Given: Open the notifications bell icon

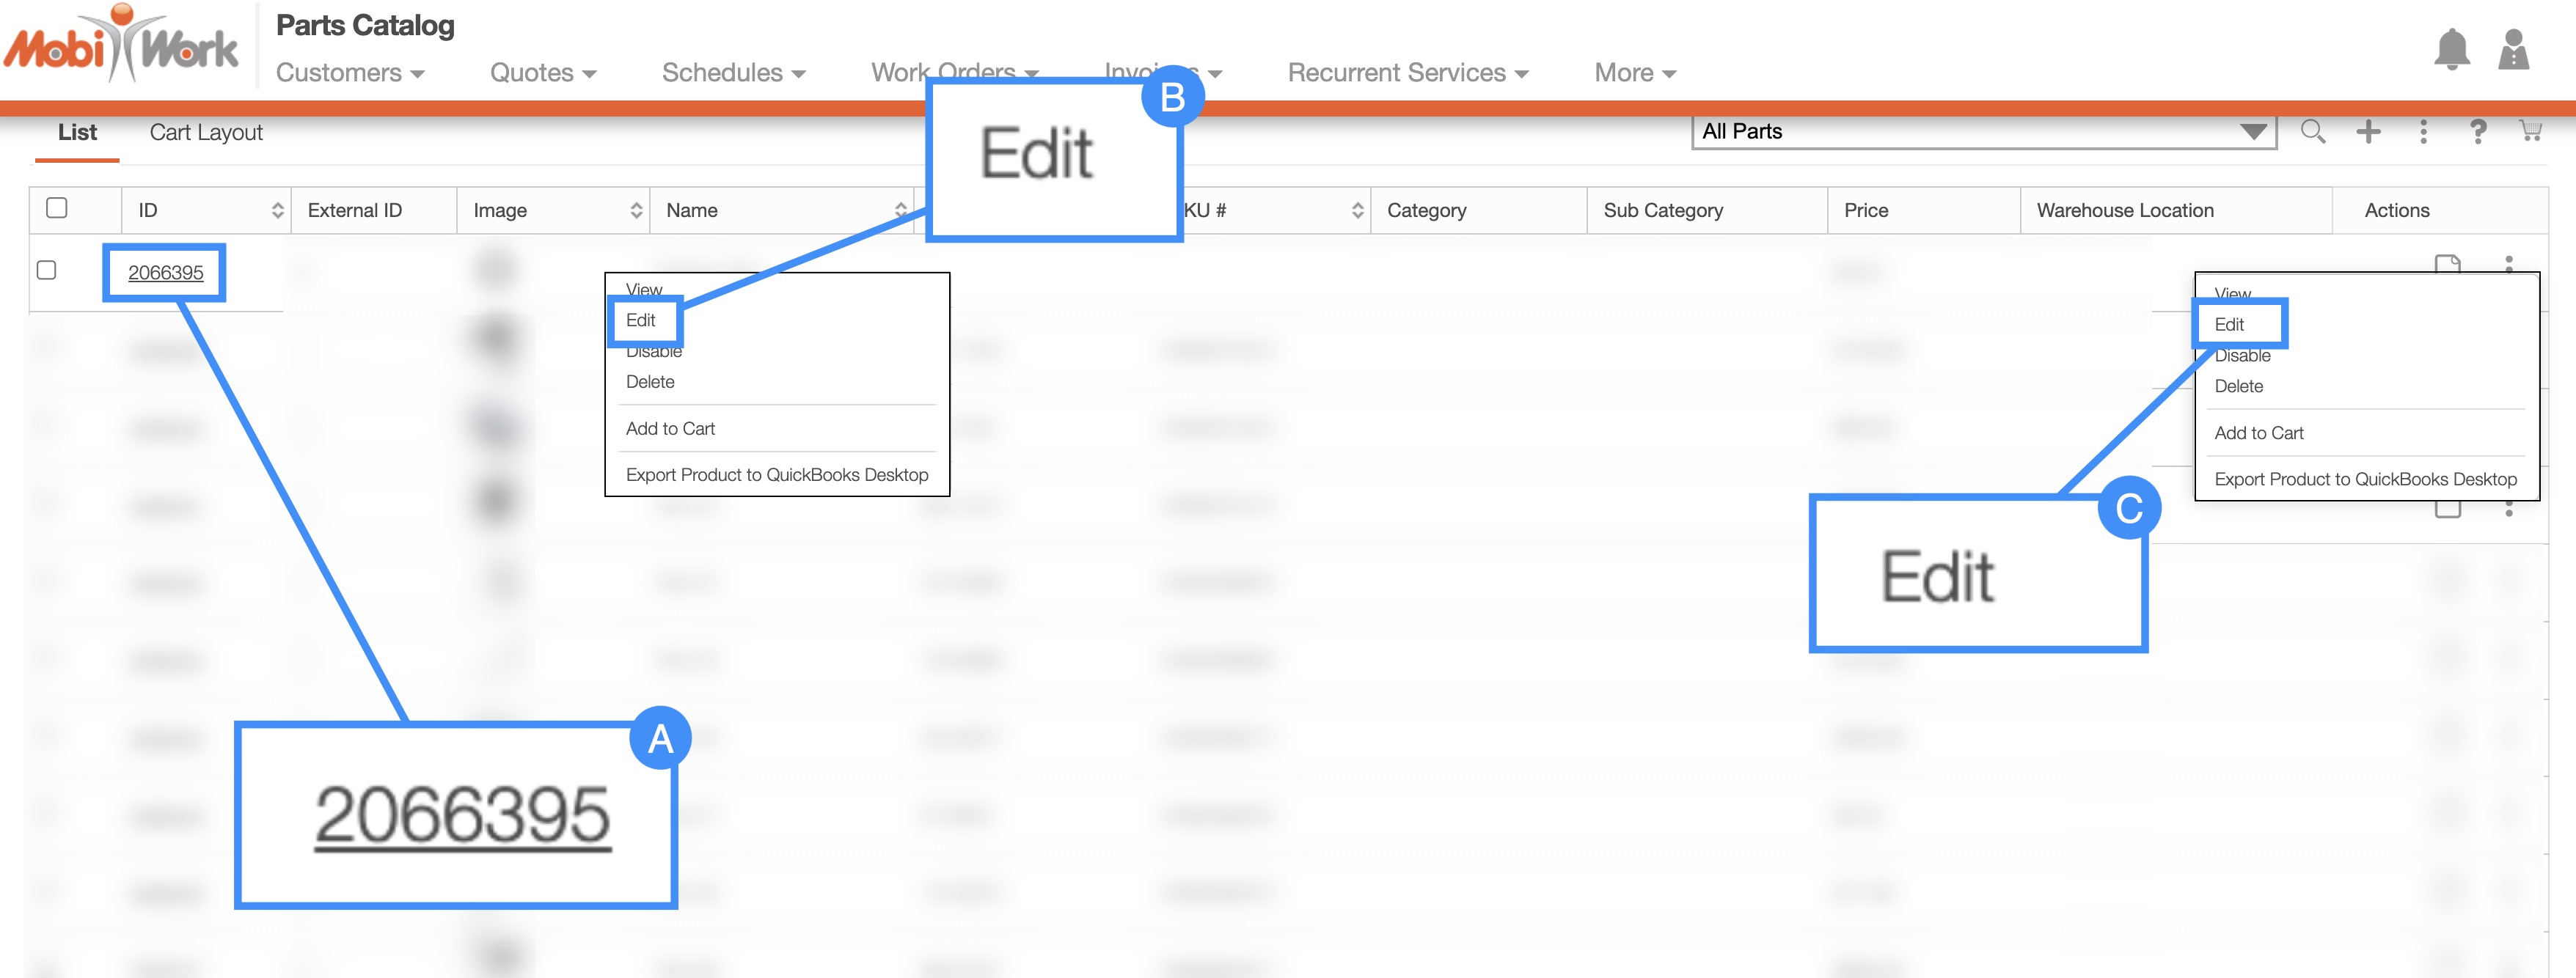Looking at the screenshot, I should tap(2451, 50).
